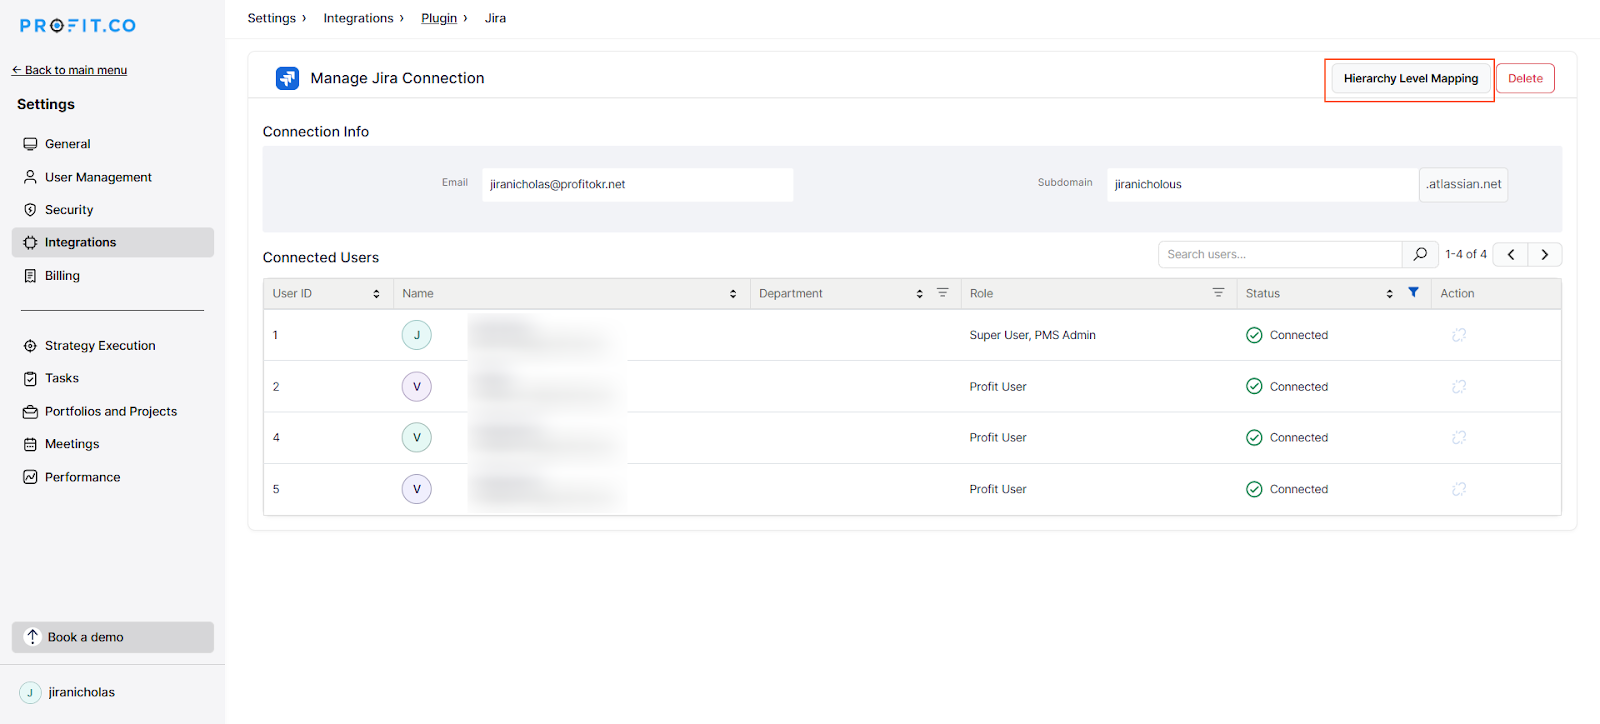Click Connected check icon for user 2
The height and width of the screenshot is (724, 1600).
pyautogui.click(x=1254, y=386)
